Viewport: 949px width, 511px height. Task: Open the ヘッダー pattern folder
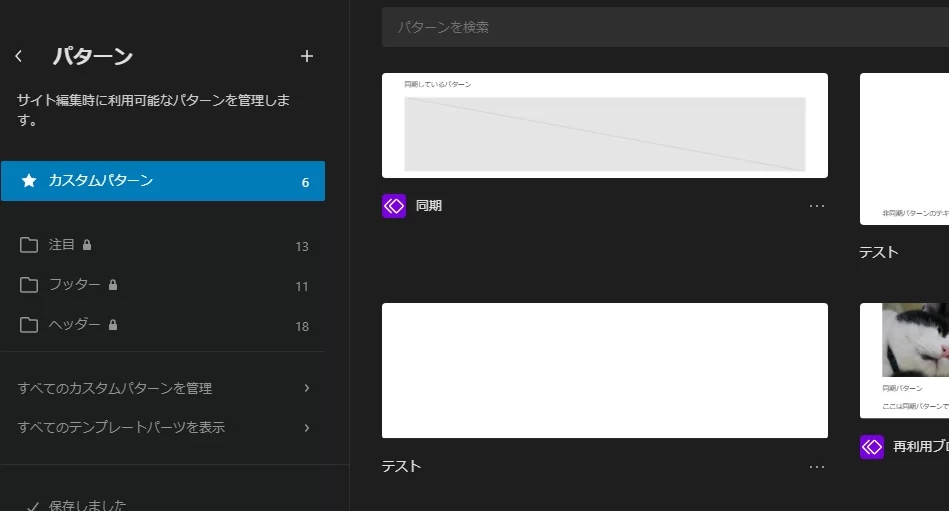(163, 325)
